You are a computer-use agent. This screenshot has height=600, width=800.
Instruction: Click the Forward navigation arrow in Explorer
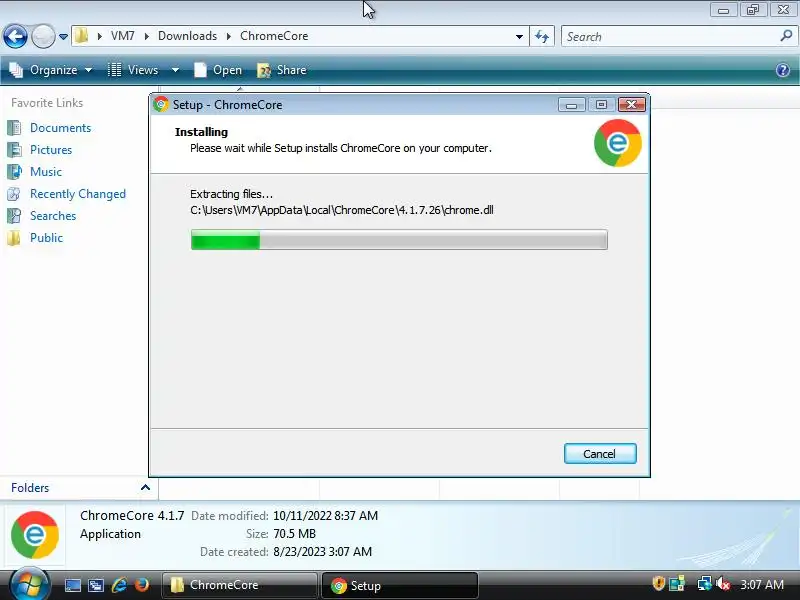[43, 37]
